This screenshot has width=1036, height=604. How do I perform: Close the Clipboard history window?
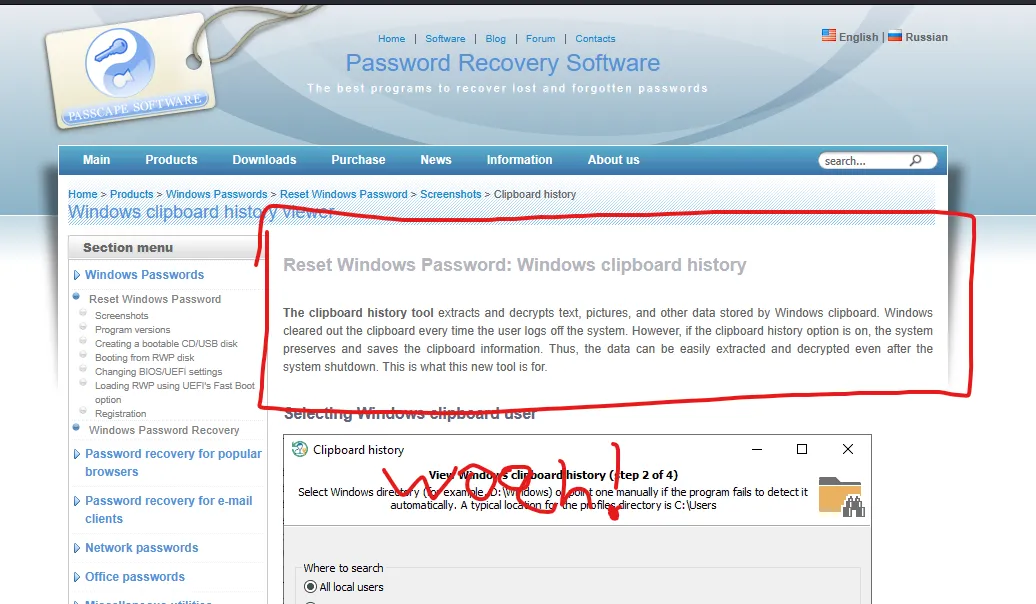848,449
